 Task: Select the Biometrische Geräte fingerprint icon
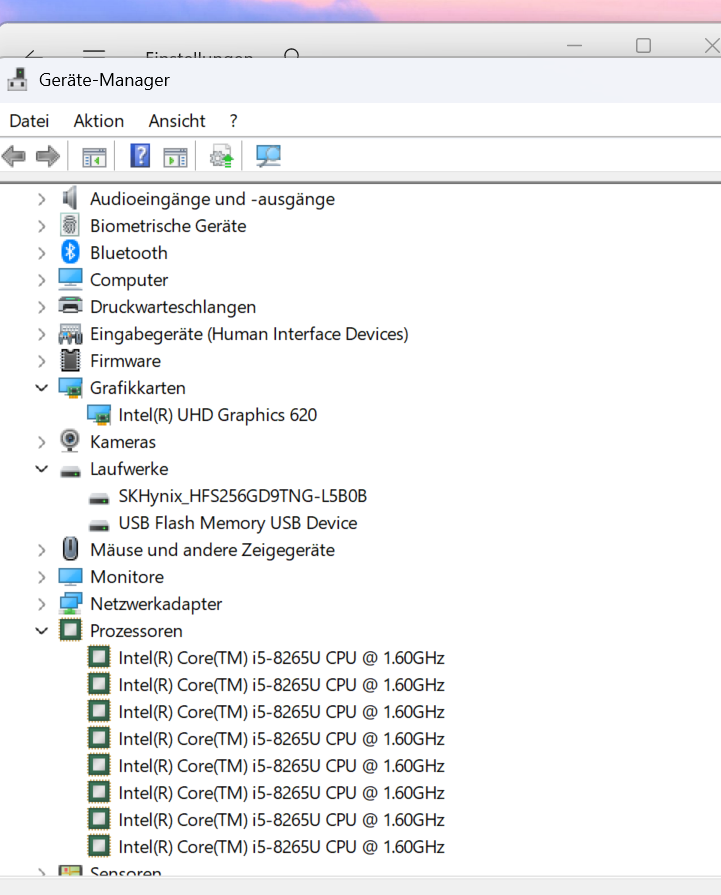[70, 225]
